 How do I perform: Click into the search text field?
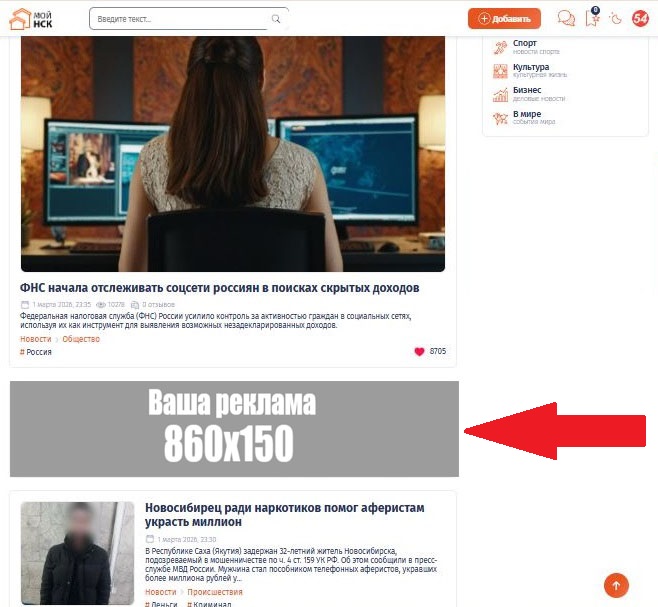pos(180,19)
